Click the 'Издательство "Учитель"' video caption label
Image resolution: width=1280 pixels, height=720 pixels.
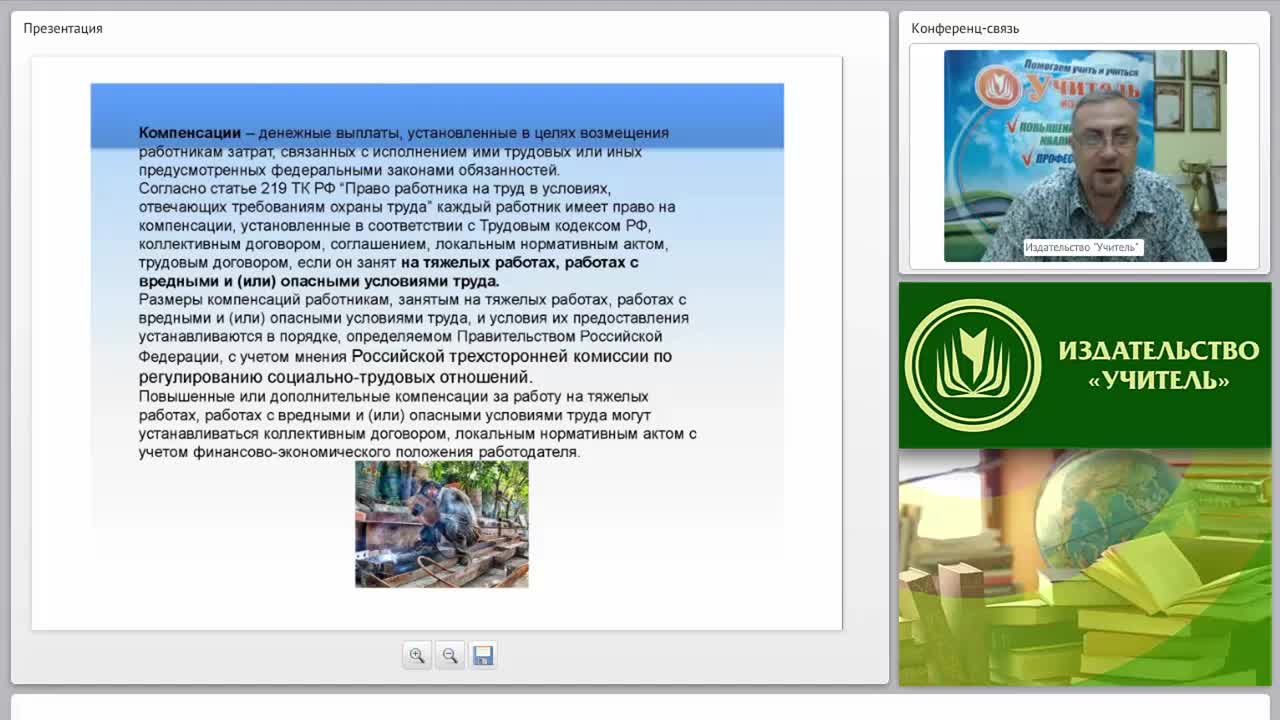(x=1082, y=247)
